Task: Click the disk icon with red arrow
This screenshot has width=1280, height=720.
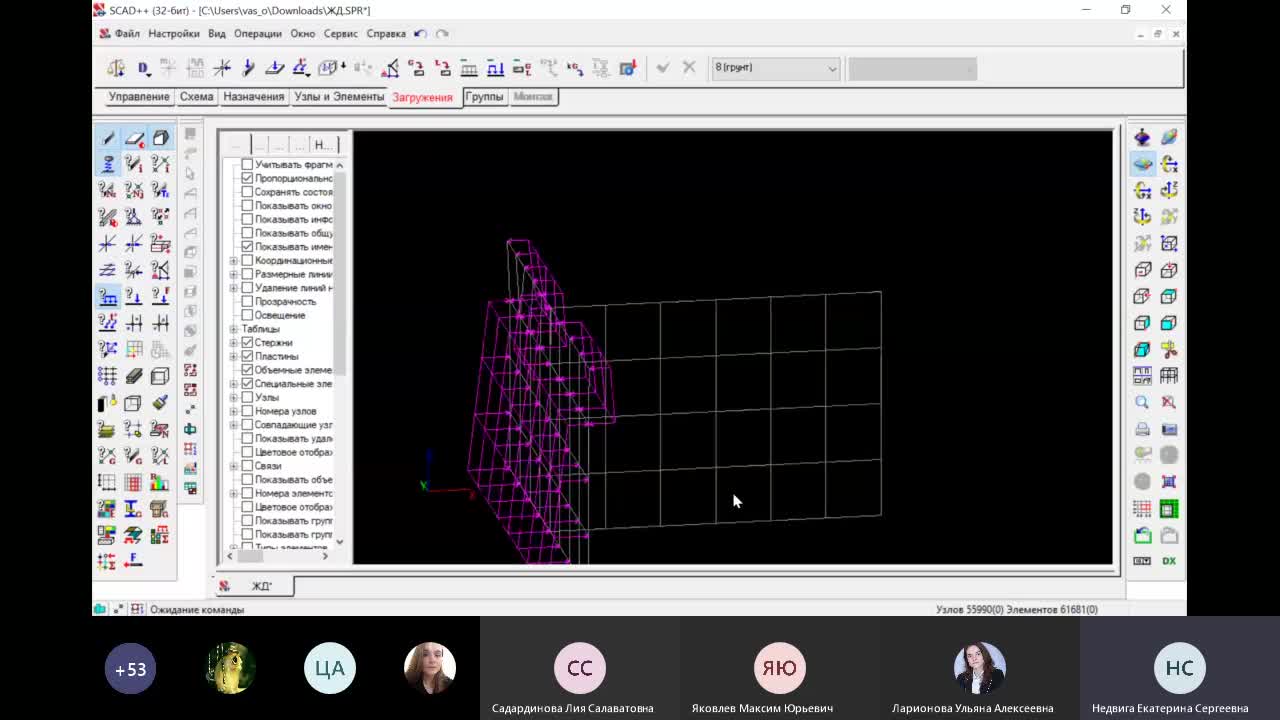Action: point(627,68)
